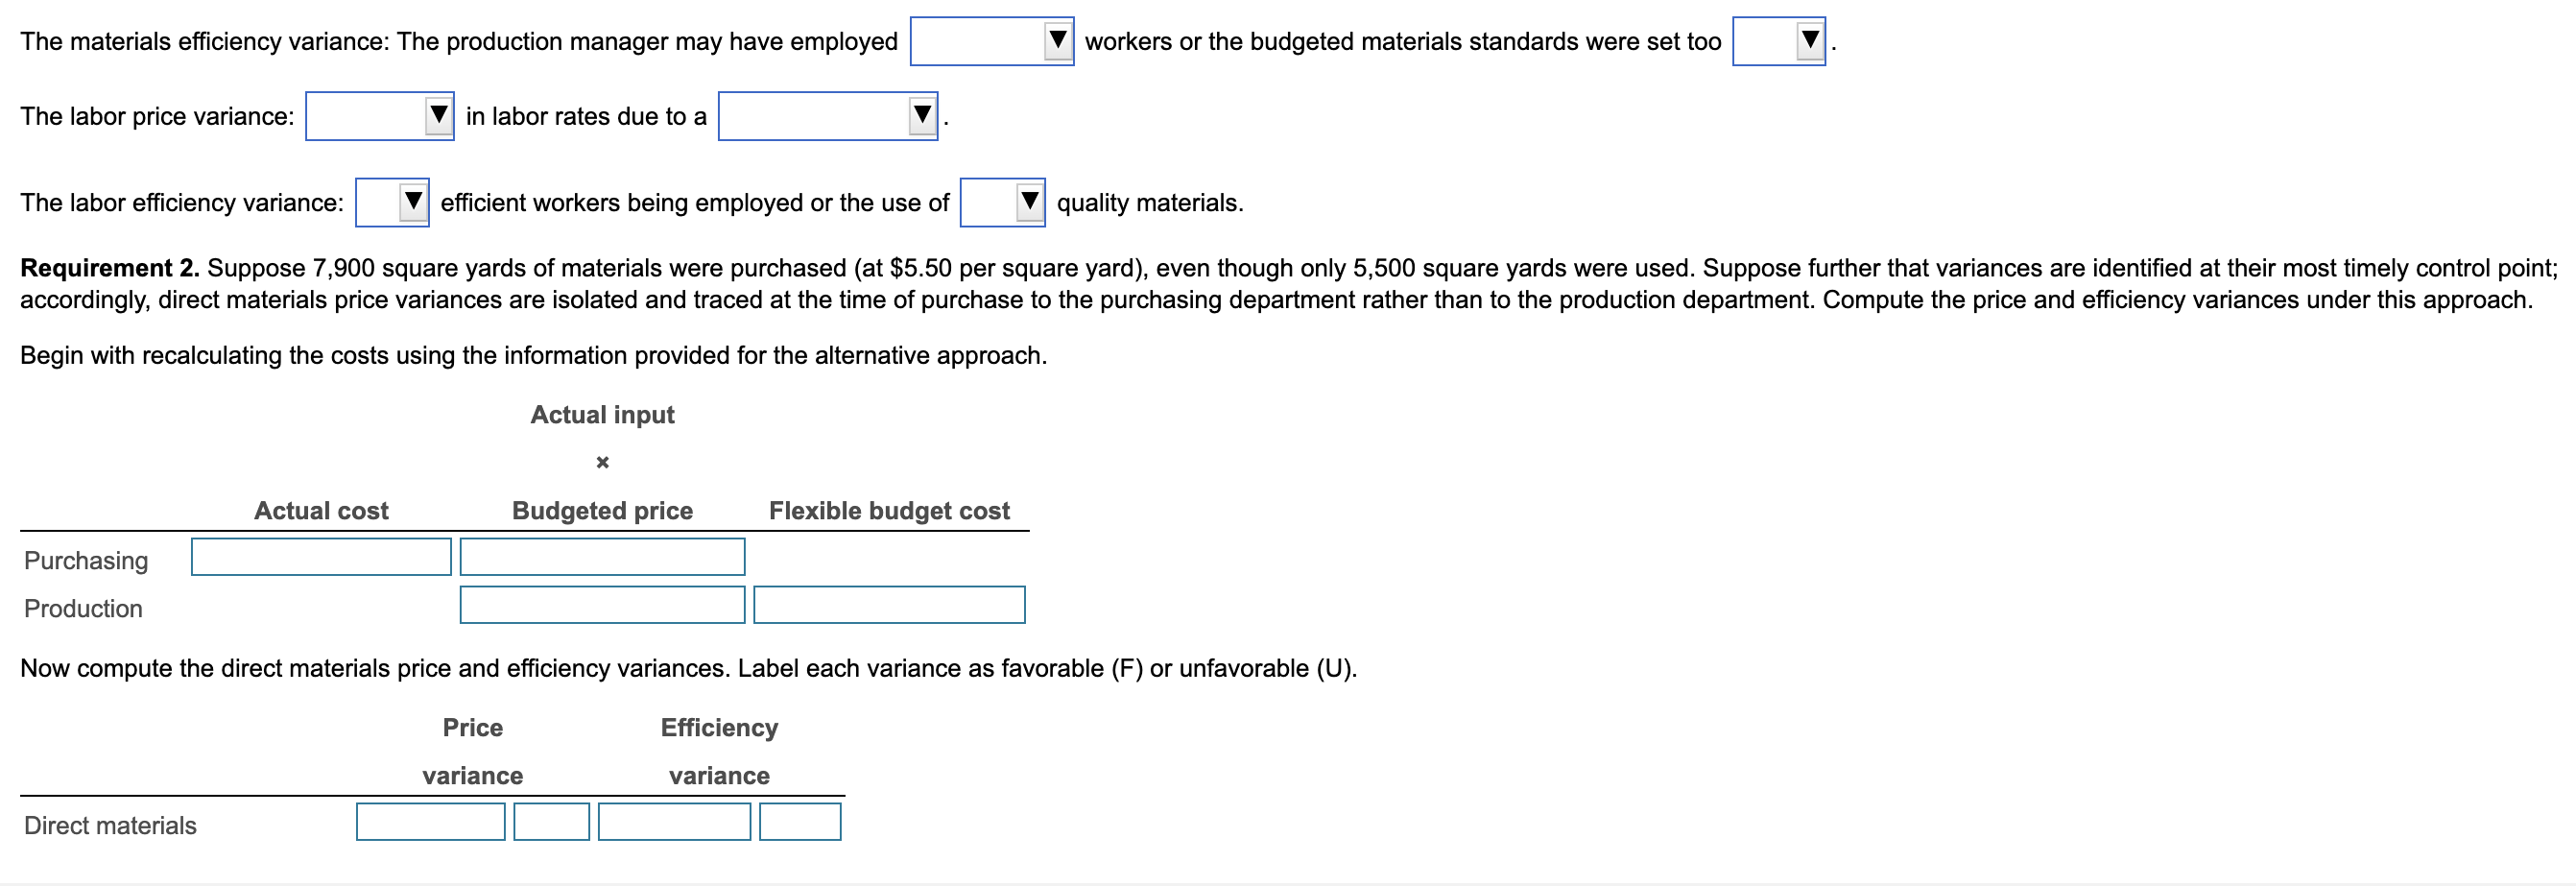Click the efficiency variance F/U label box
Screen dimensions: 2576x886
[x=800, y=822]
